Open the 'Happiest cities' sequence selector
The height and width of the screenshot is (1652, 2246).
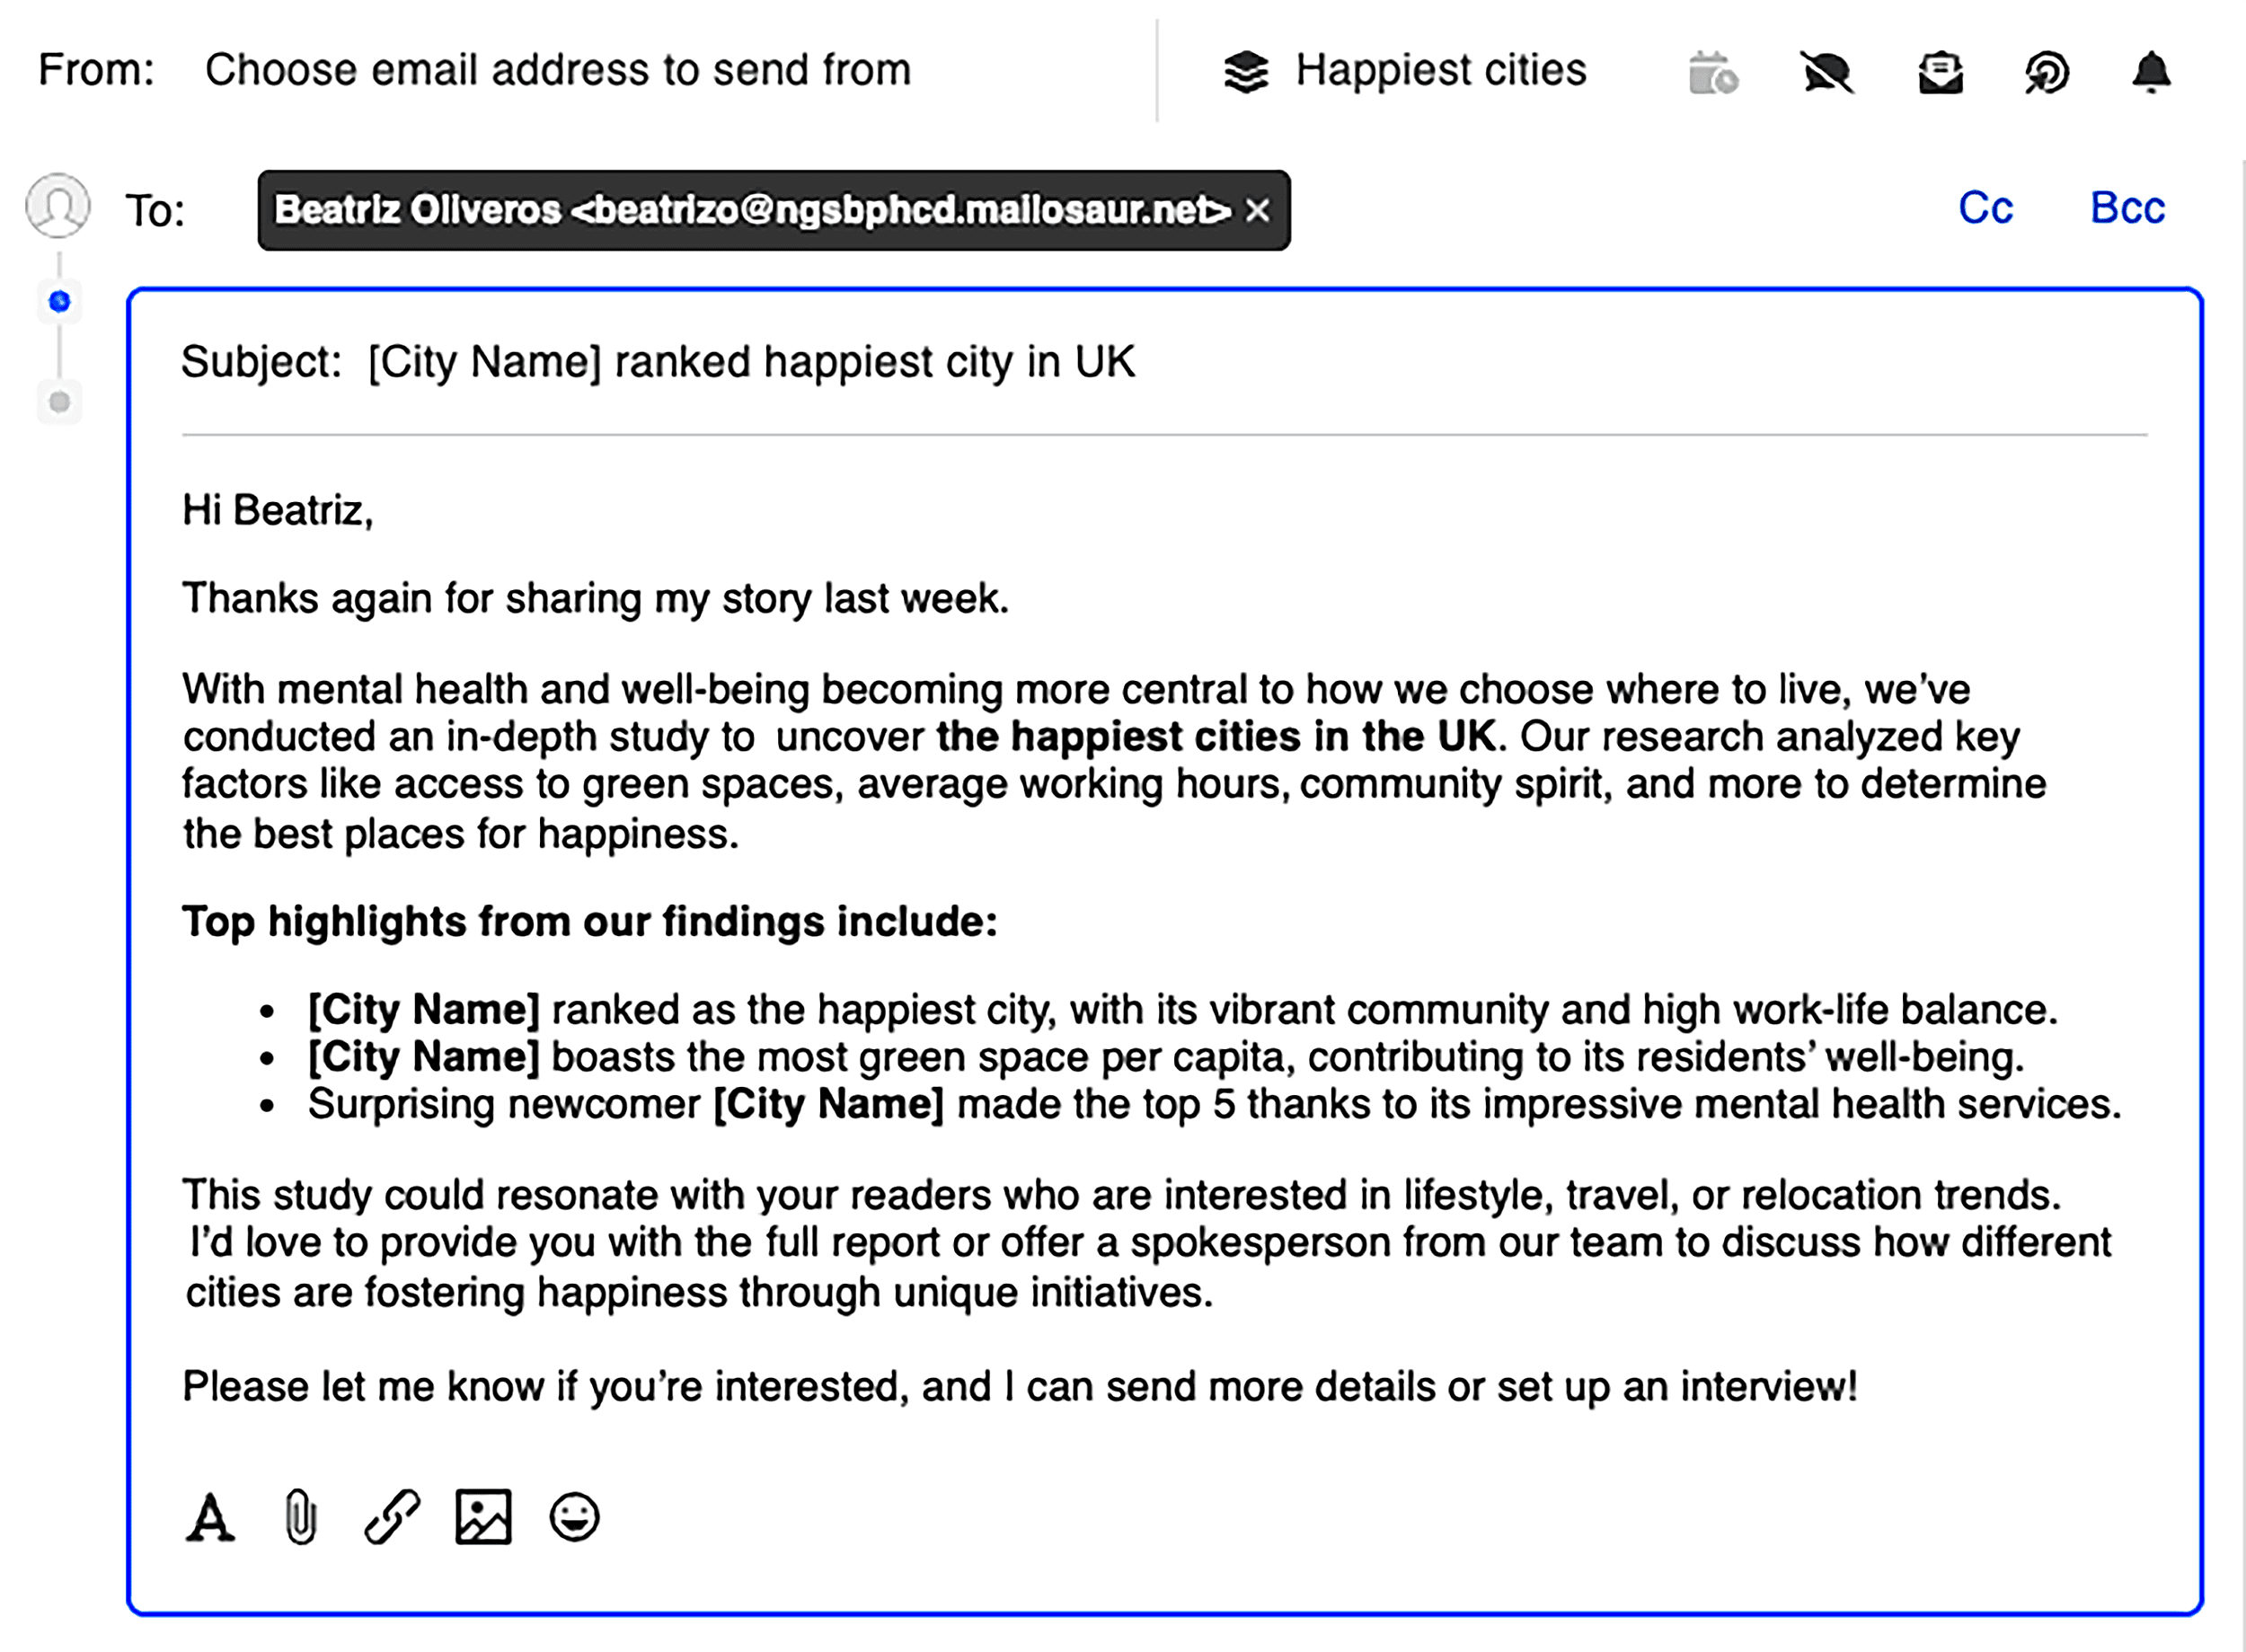pos(1440,69)
